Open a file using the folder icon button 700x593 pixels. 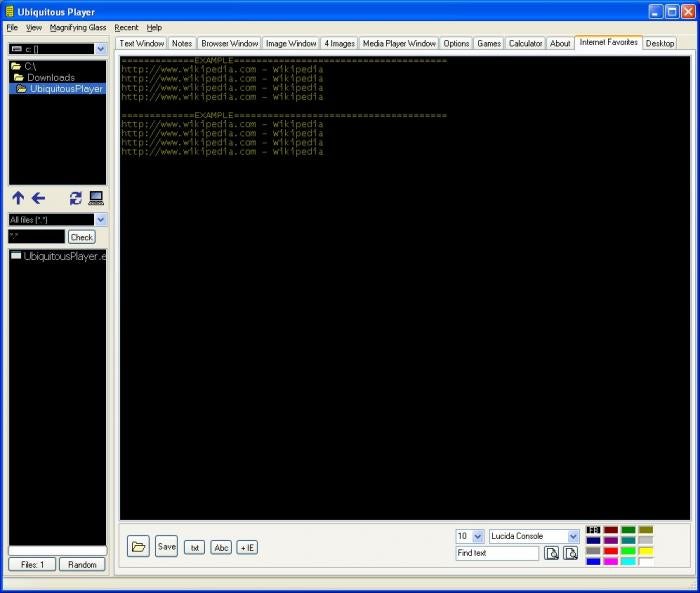pyautogui.click(x=138, y=547)
